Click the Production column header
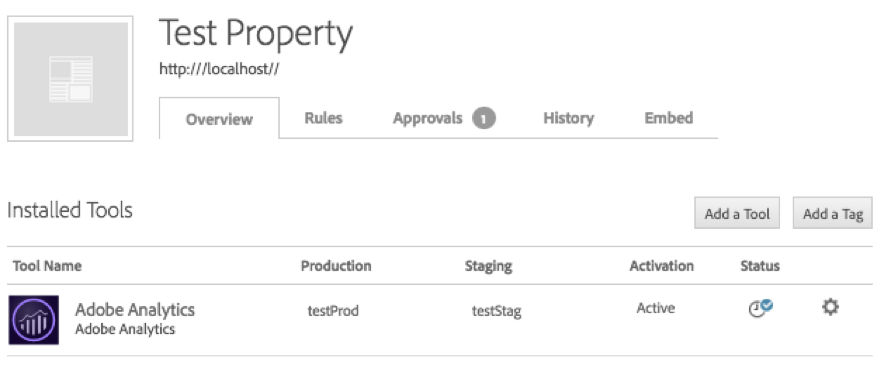This screenshot has width=883, height=372. point(336,266)
